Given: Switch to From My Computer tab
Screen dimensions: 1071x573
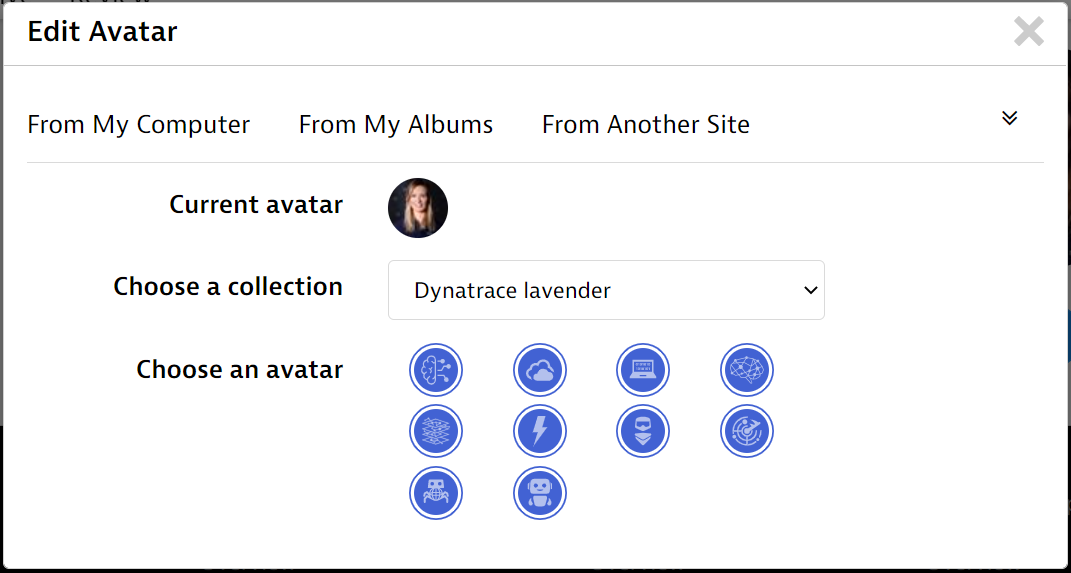Looking at the screenshot, I should click(139, 125).
